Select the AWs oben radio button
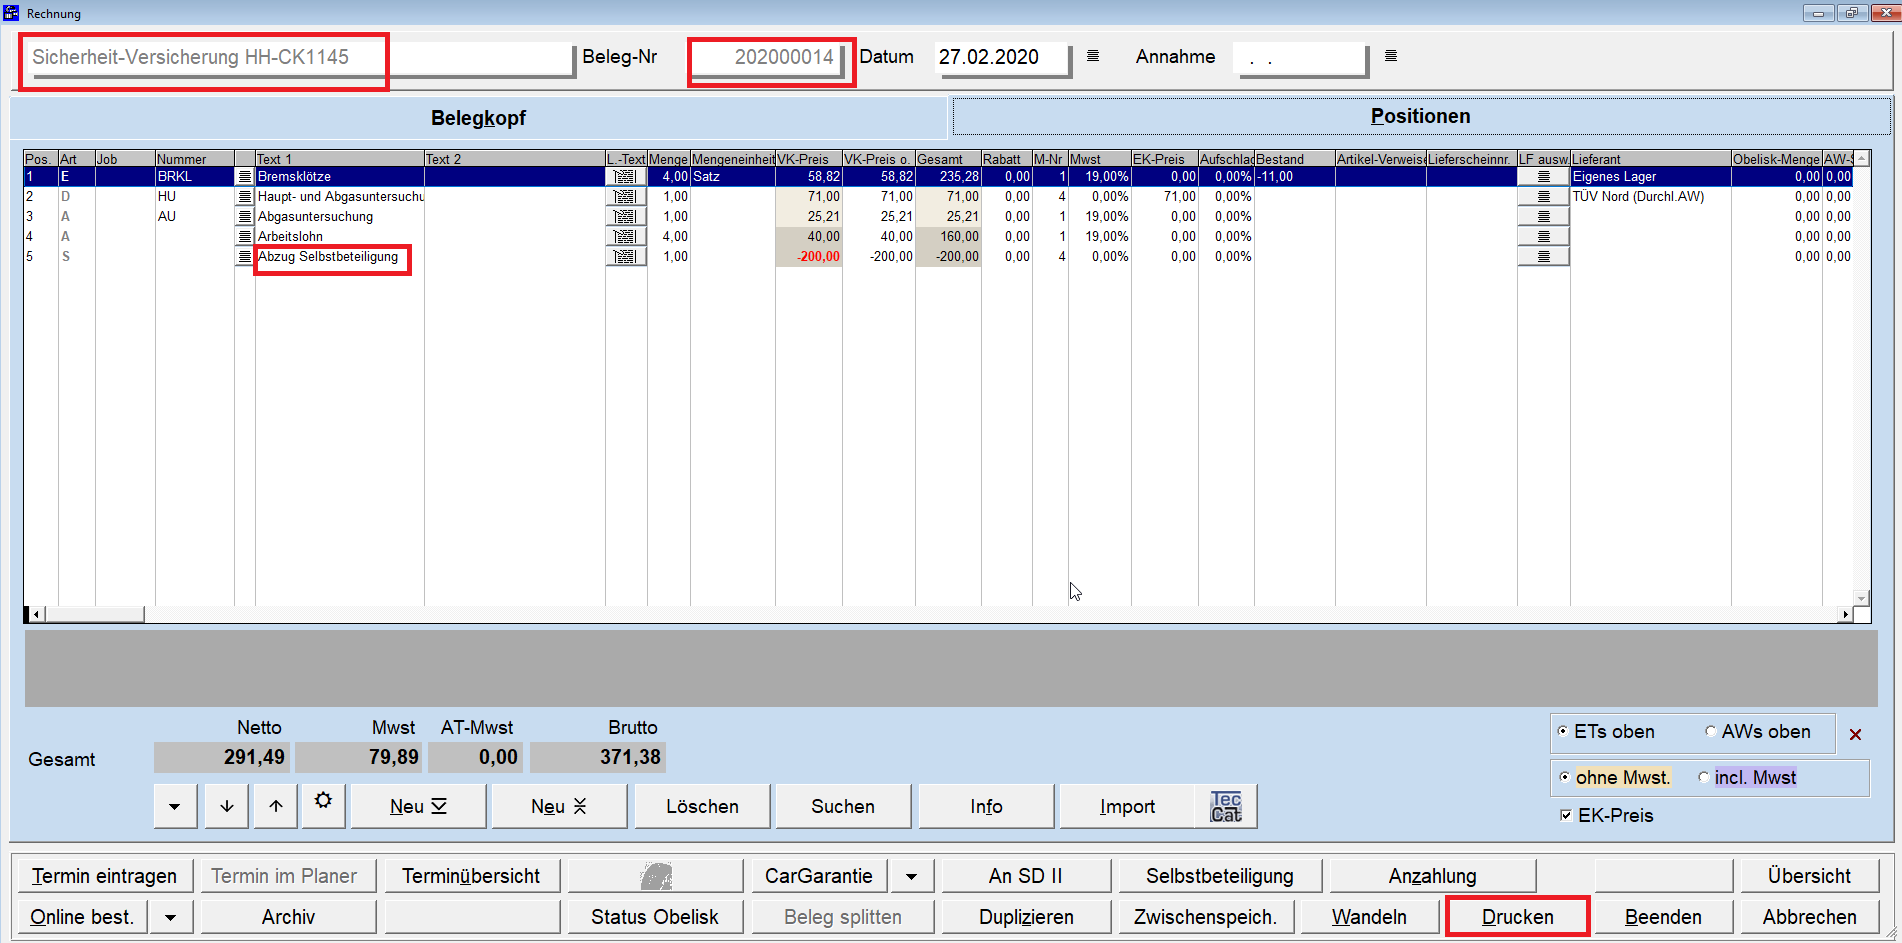The width and height of the screenshot is (1902, 943). (x=1710, y=732)
